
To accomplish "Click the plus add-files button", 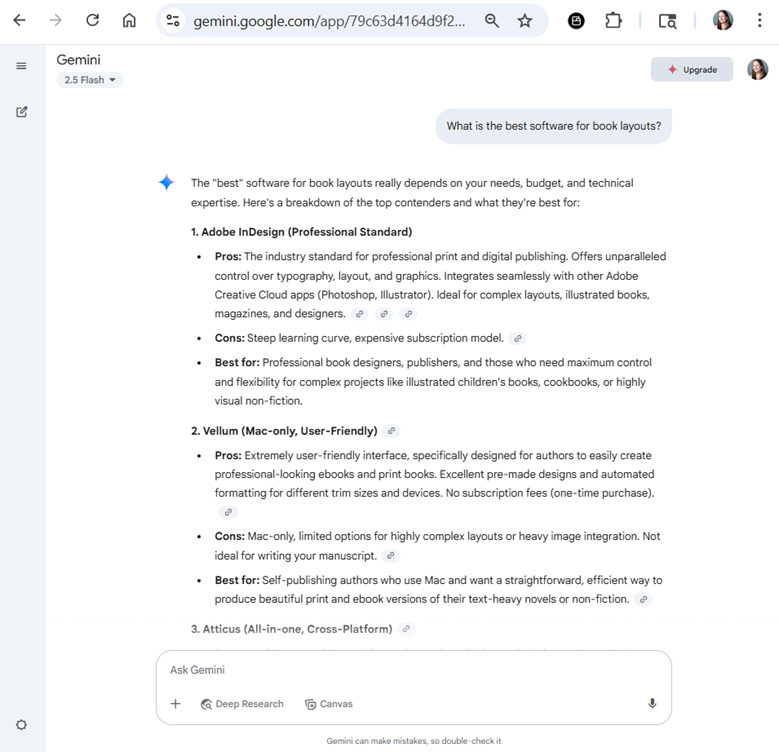I will (175, 704).
